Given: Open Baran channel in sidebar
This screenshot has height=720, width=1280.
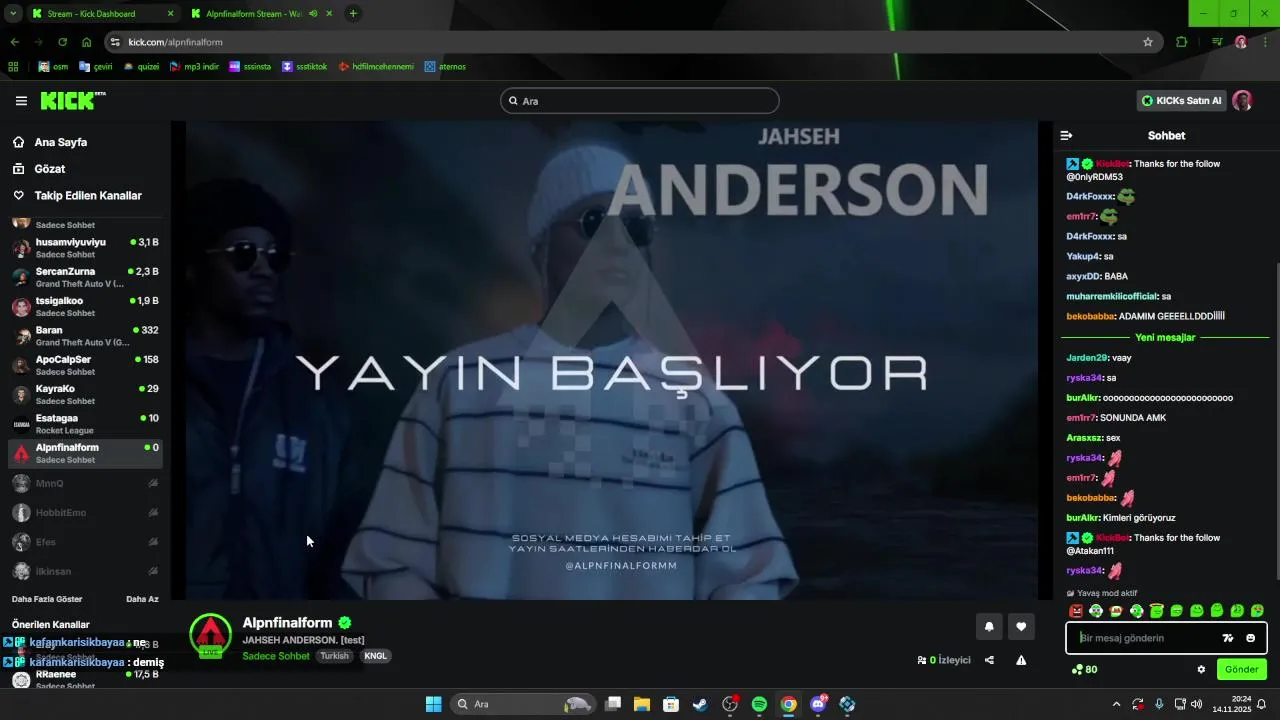Looking at the screenshot, I should 85,336.
